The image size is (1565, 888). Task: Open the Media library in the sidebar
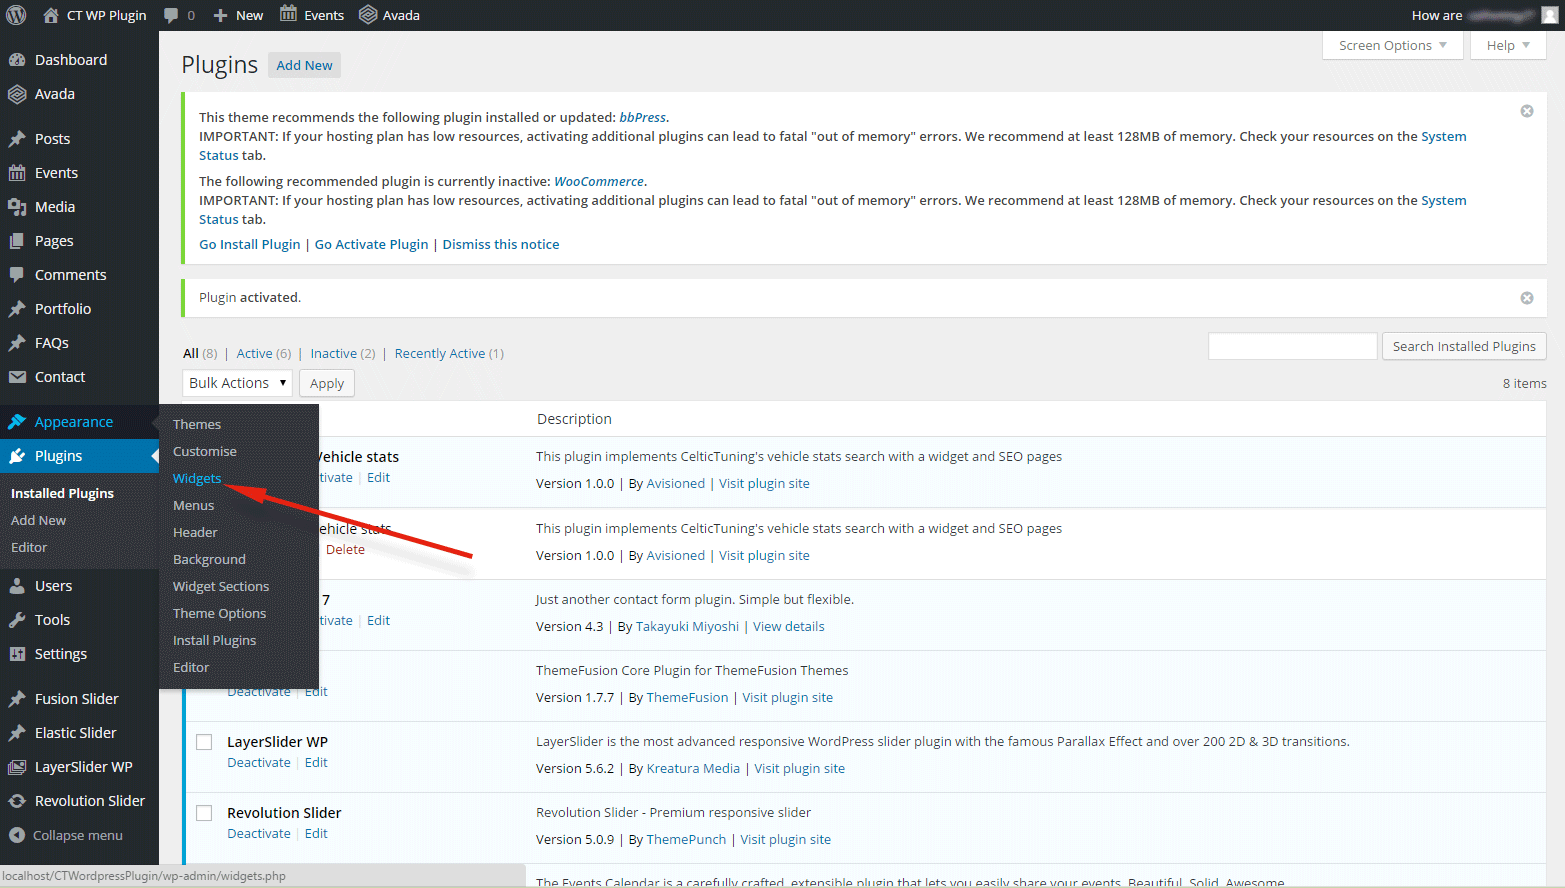click(x=54, y=207)
